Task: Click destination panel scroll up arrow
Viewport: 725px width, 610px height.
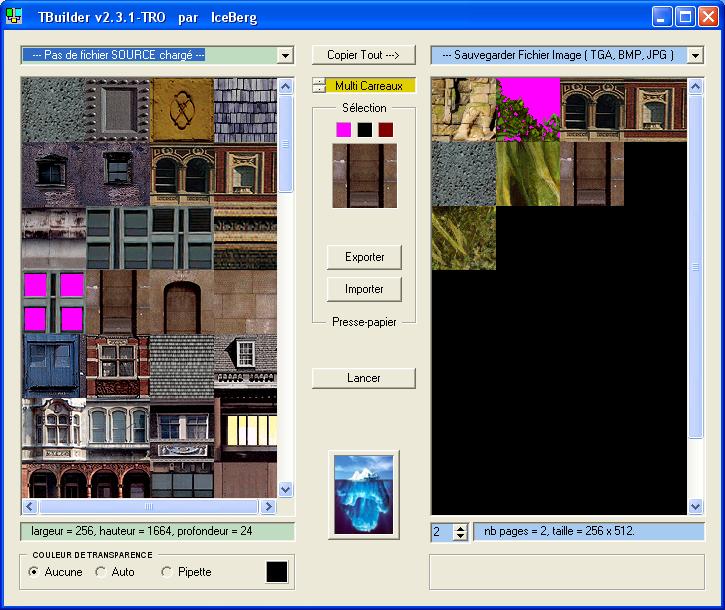Action: (x=695, y=86)
